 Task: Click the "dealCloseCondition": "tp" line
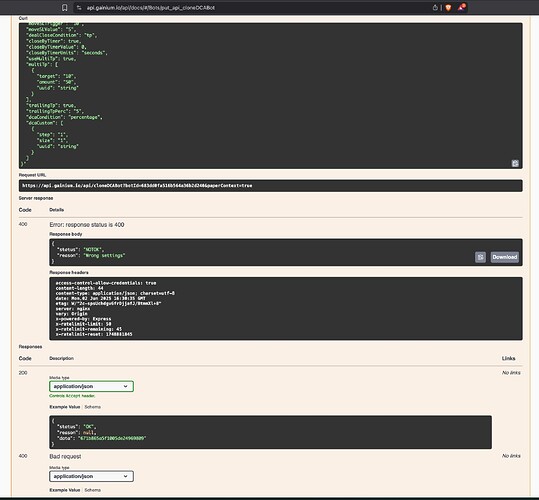(62, 35)
